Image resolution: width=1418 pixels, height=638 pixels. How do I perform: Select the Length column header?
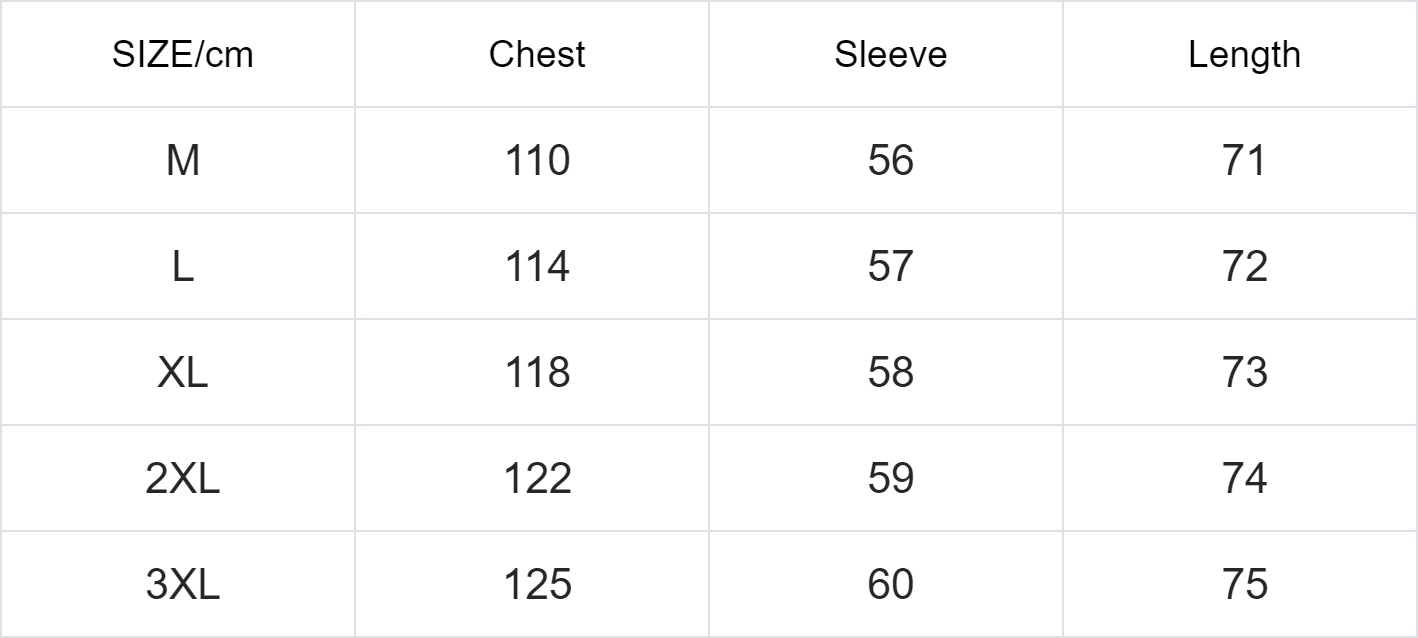point(1244,54)
